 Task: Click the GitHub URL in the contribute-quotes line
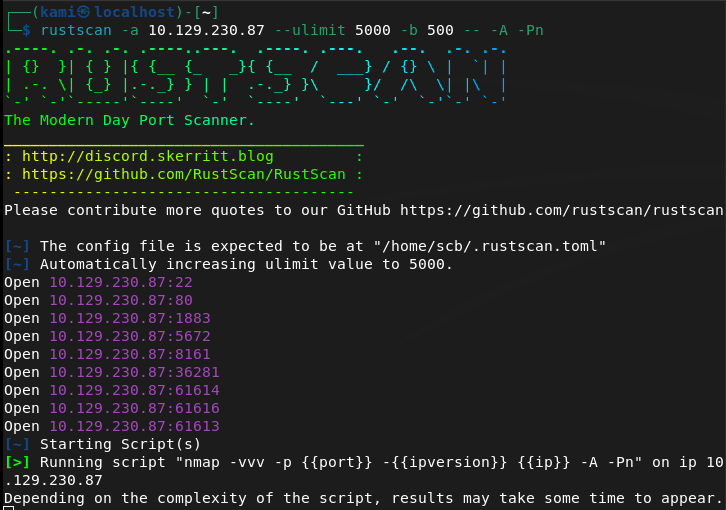pyautogui.click(x=561, y=210)
